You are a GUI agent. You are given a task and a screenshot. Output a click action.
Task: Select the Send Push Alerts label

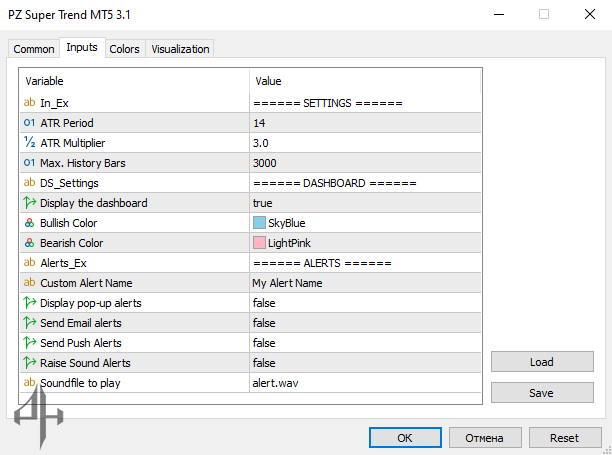(81, 343)
